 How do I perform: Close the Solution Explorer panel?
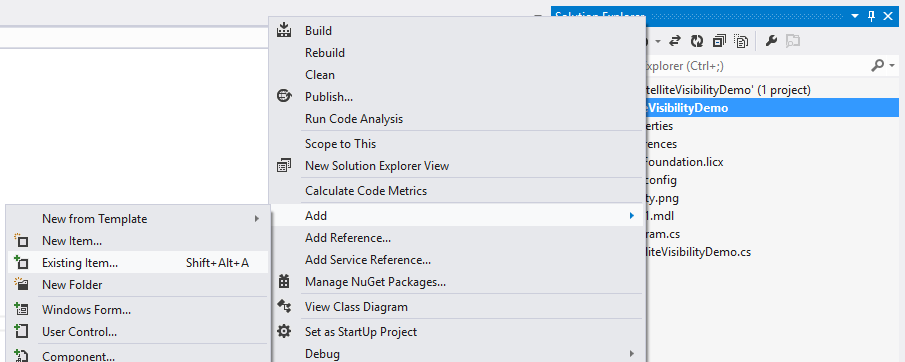[888, 16]
